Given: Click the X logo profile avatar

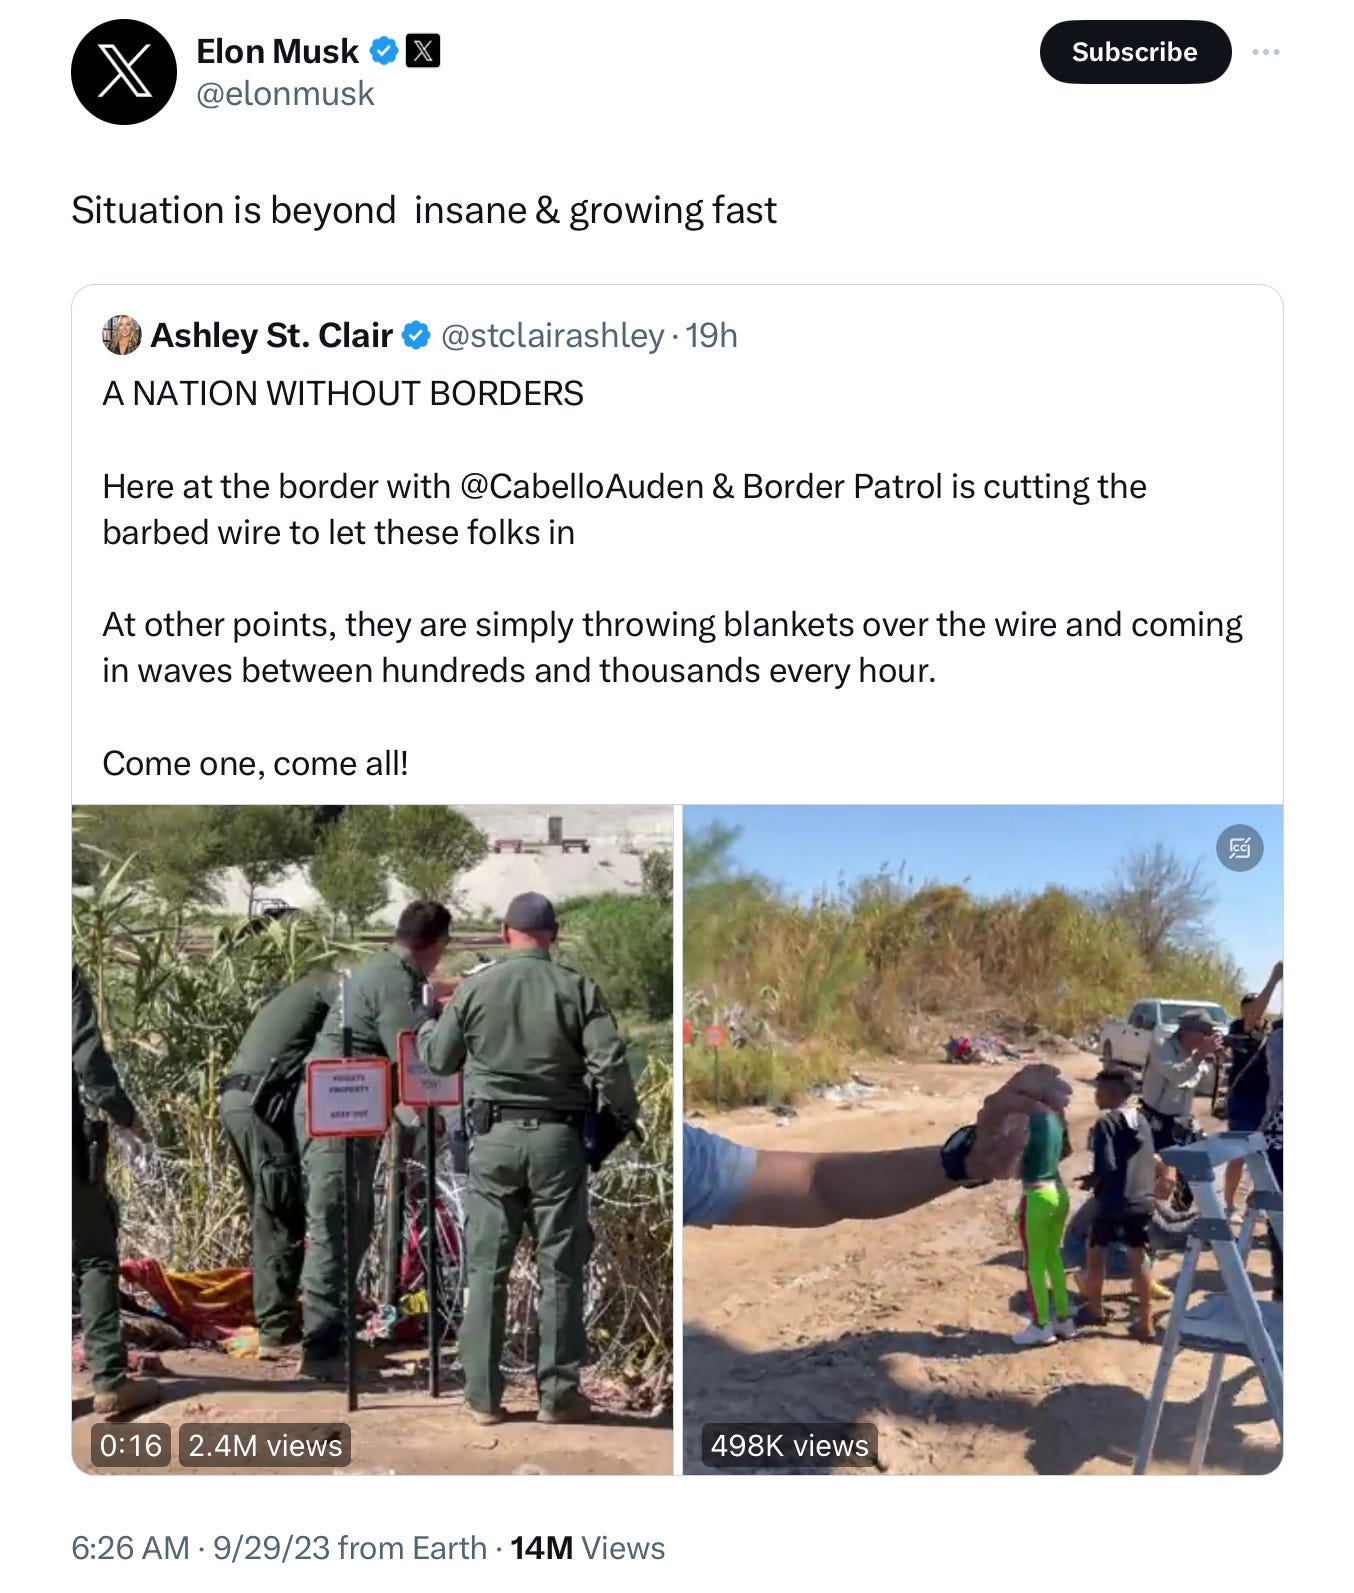Looking at the screenshot, I should pyautogui.click(x=124, y=72).
